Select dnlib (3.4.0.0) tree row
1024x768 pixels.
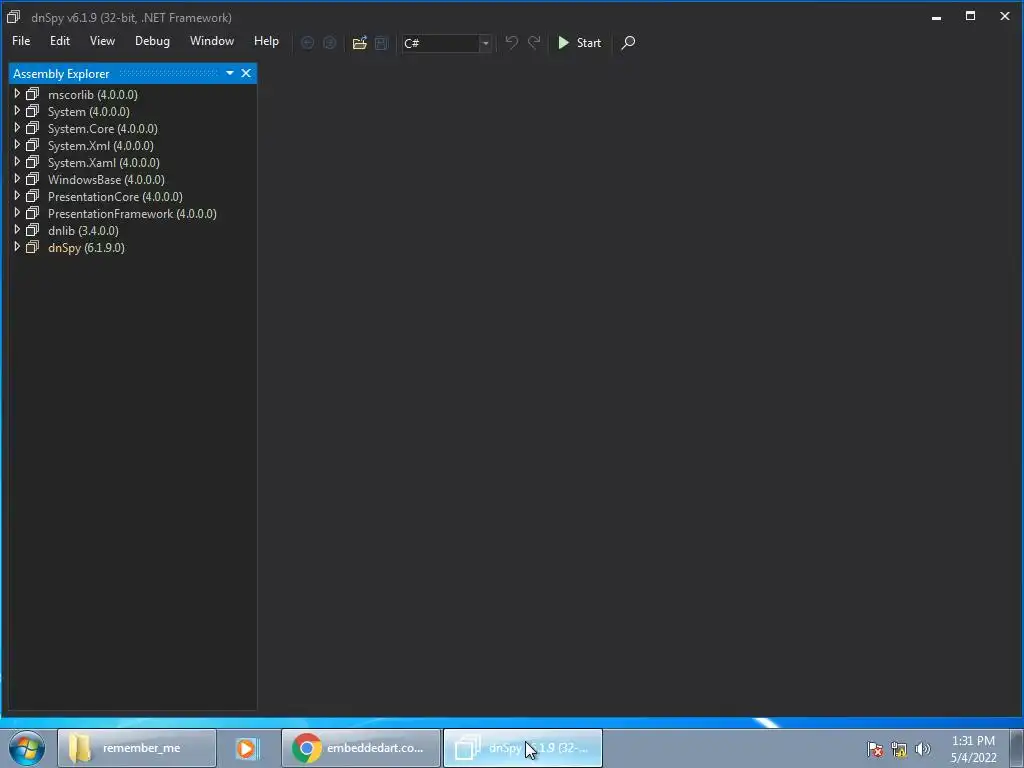83,231
